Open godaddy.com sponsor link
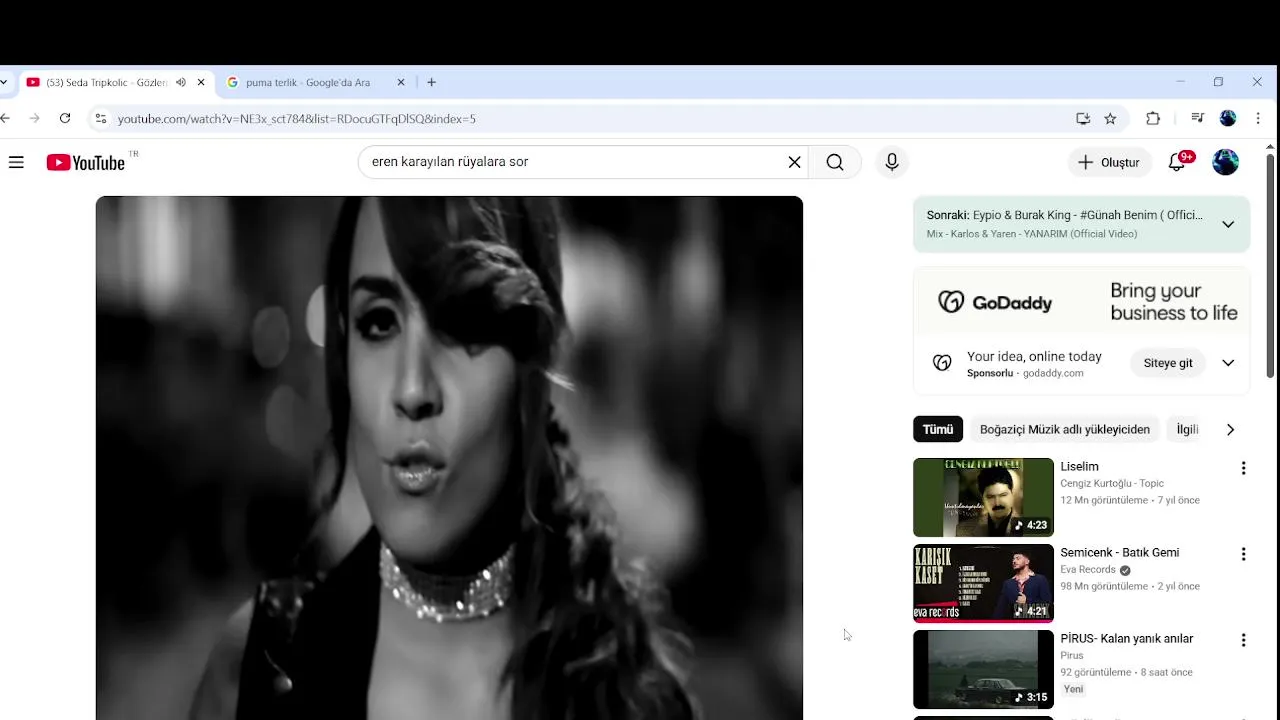Image resolution: width=1280 pixels, height=720 pixels. click(x=1053, y=373)
